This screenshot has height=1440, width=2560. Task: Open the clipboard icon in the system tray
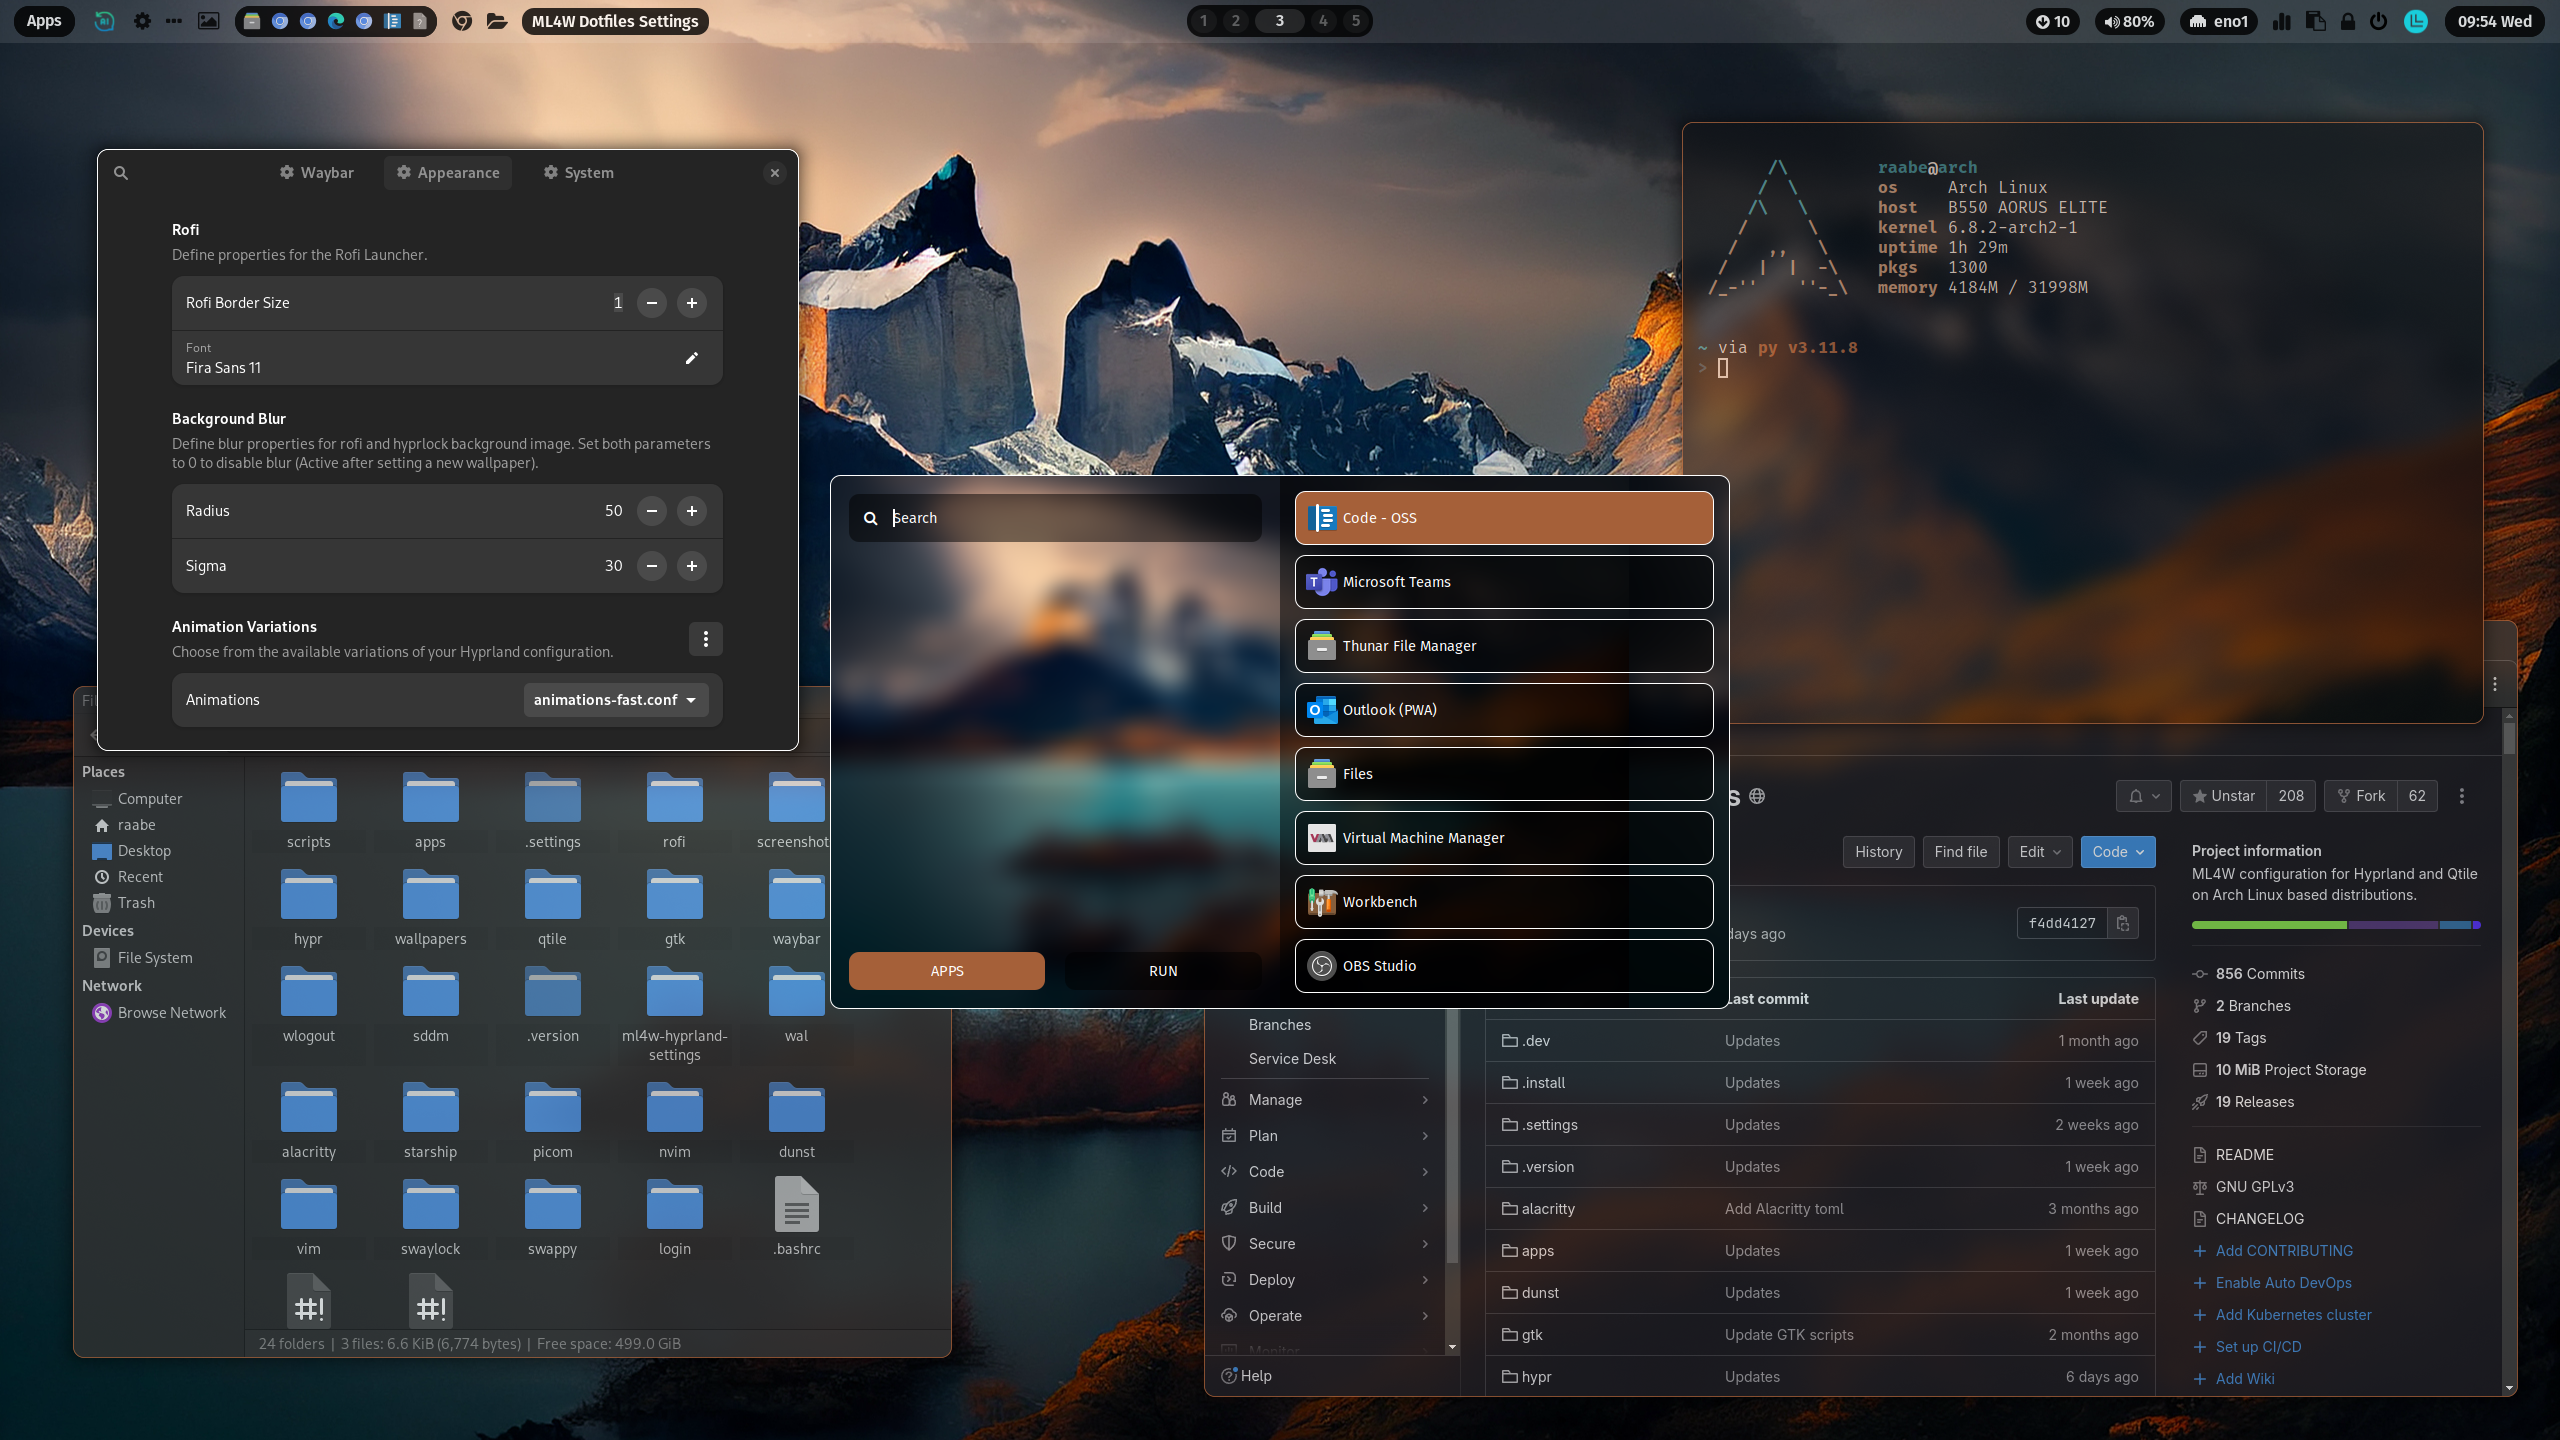pos(2315,21)
